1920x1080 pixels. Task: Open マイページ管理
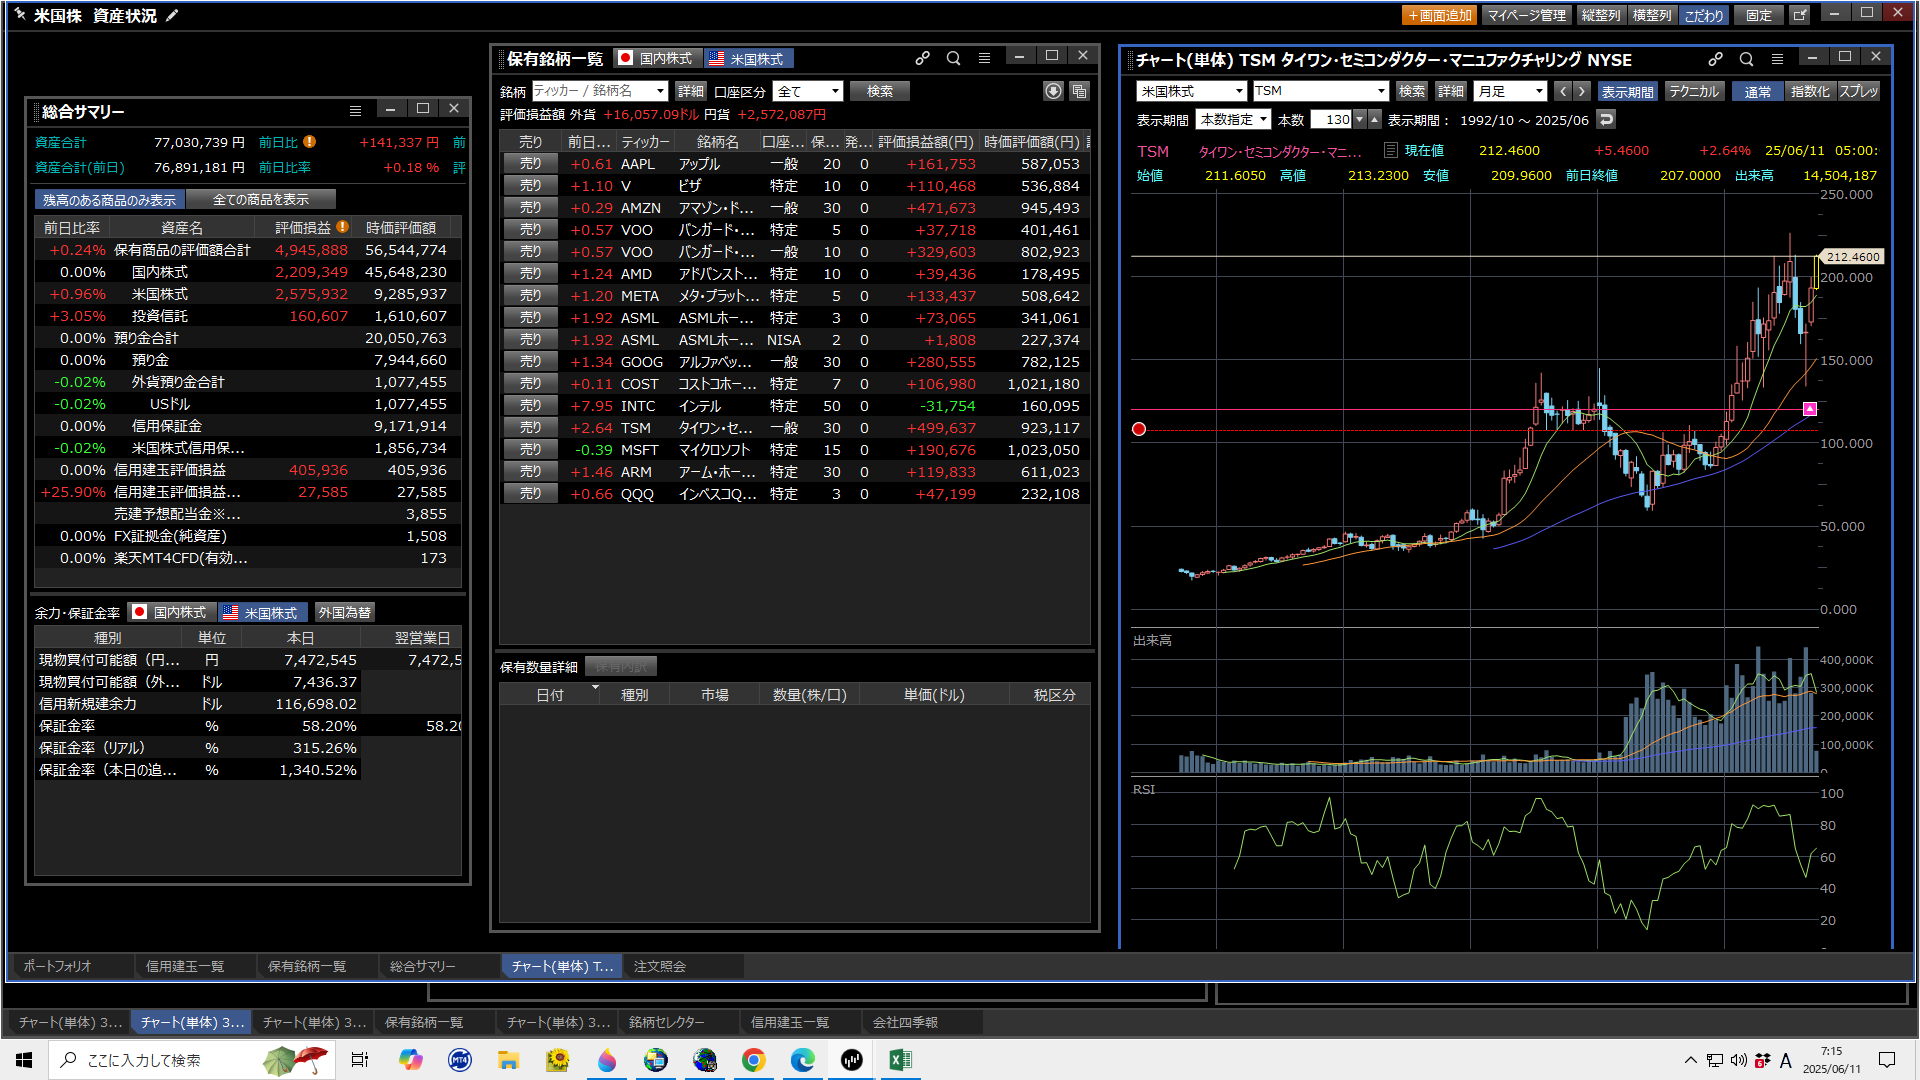[x=1526, y=15]
